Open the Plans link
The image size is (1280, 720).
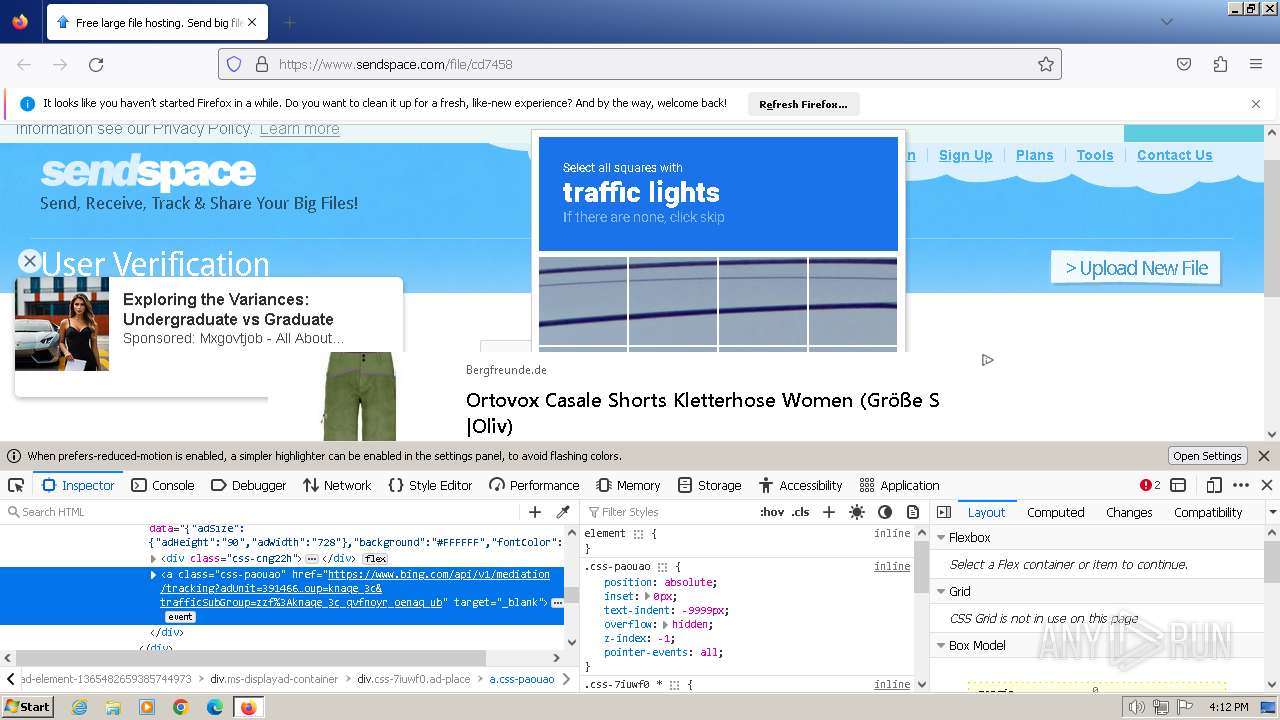point(1034,155)
